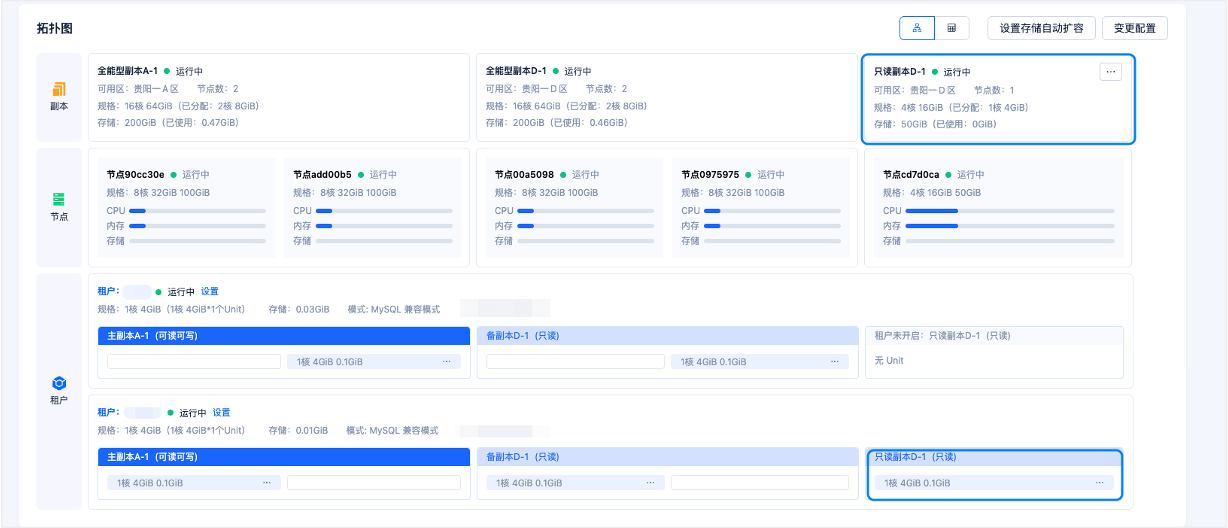The height and width of the screenshot is (528, 1228).
Task: Click 存储: 200GiB (已使用: 0.46GiB) text
Action: tap(557, 123)
